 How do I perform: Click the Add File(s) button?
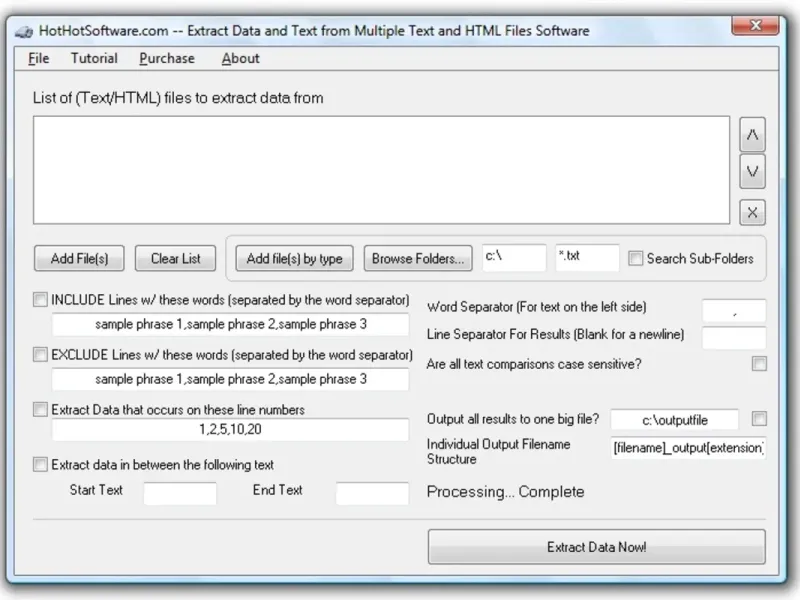79,259
